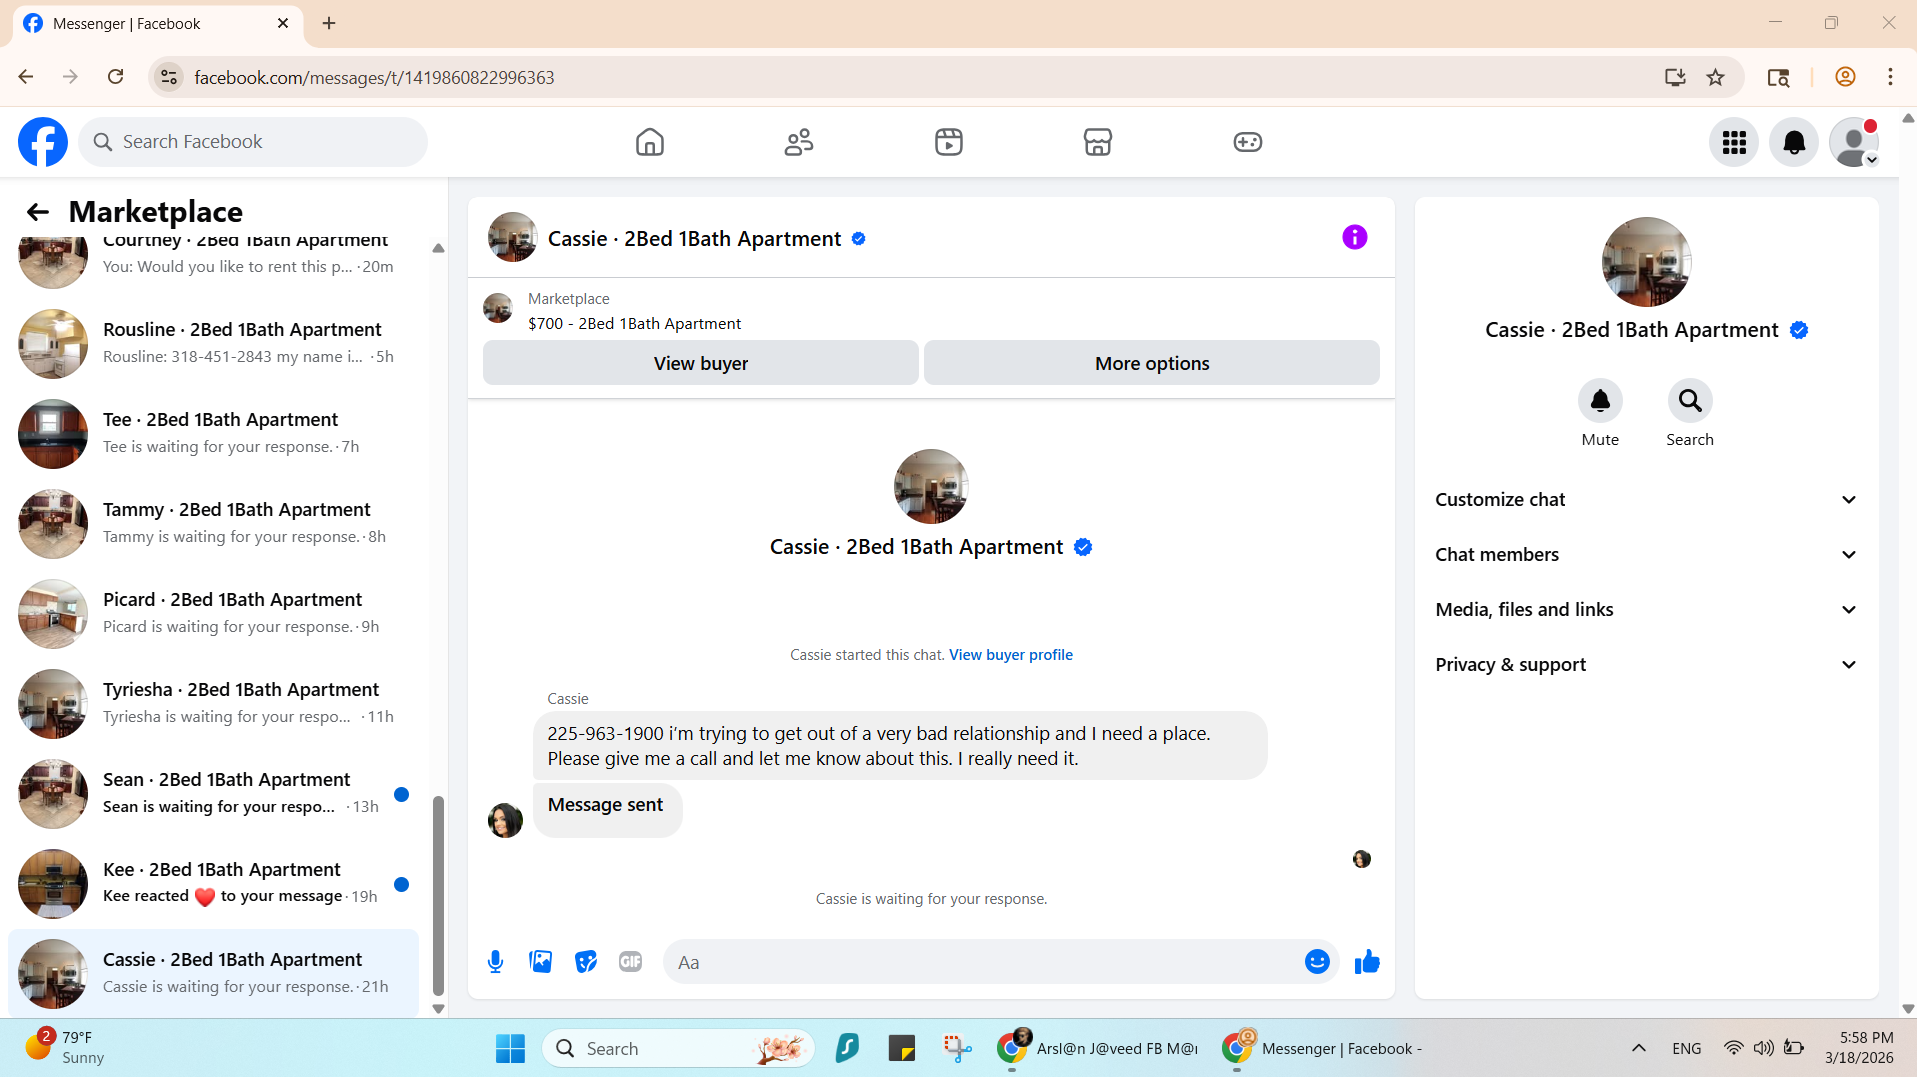
Task: Click the Facebook logo
Action: pyautogui.click(x=43, y=142)
